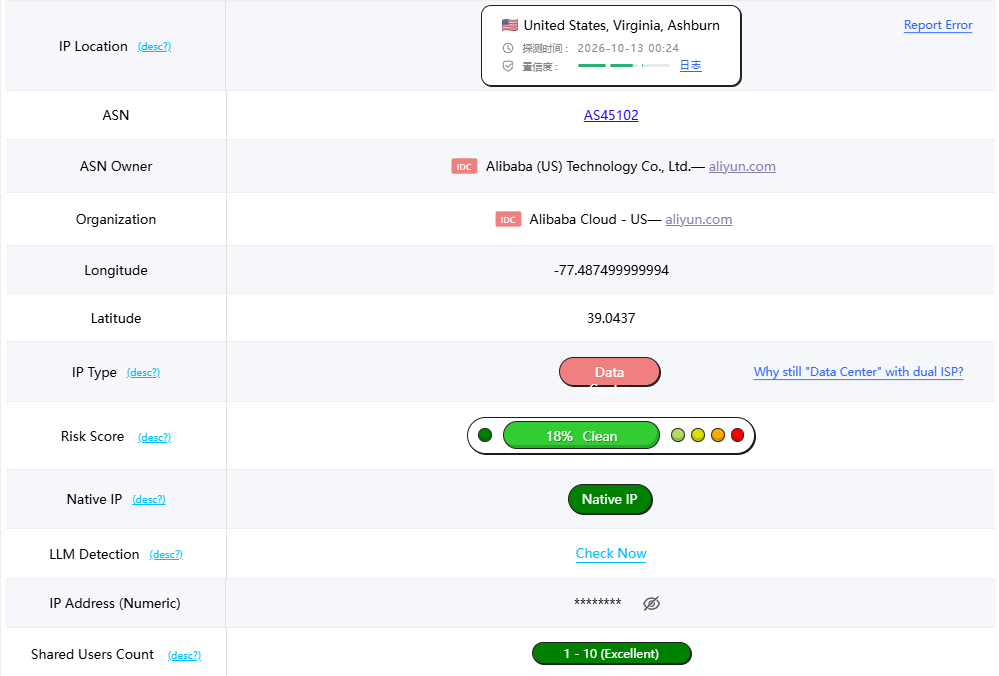Click the 18% Clean risk score bar
The height and width of the screenshot is (676, 999).
coord(581,436)
